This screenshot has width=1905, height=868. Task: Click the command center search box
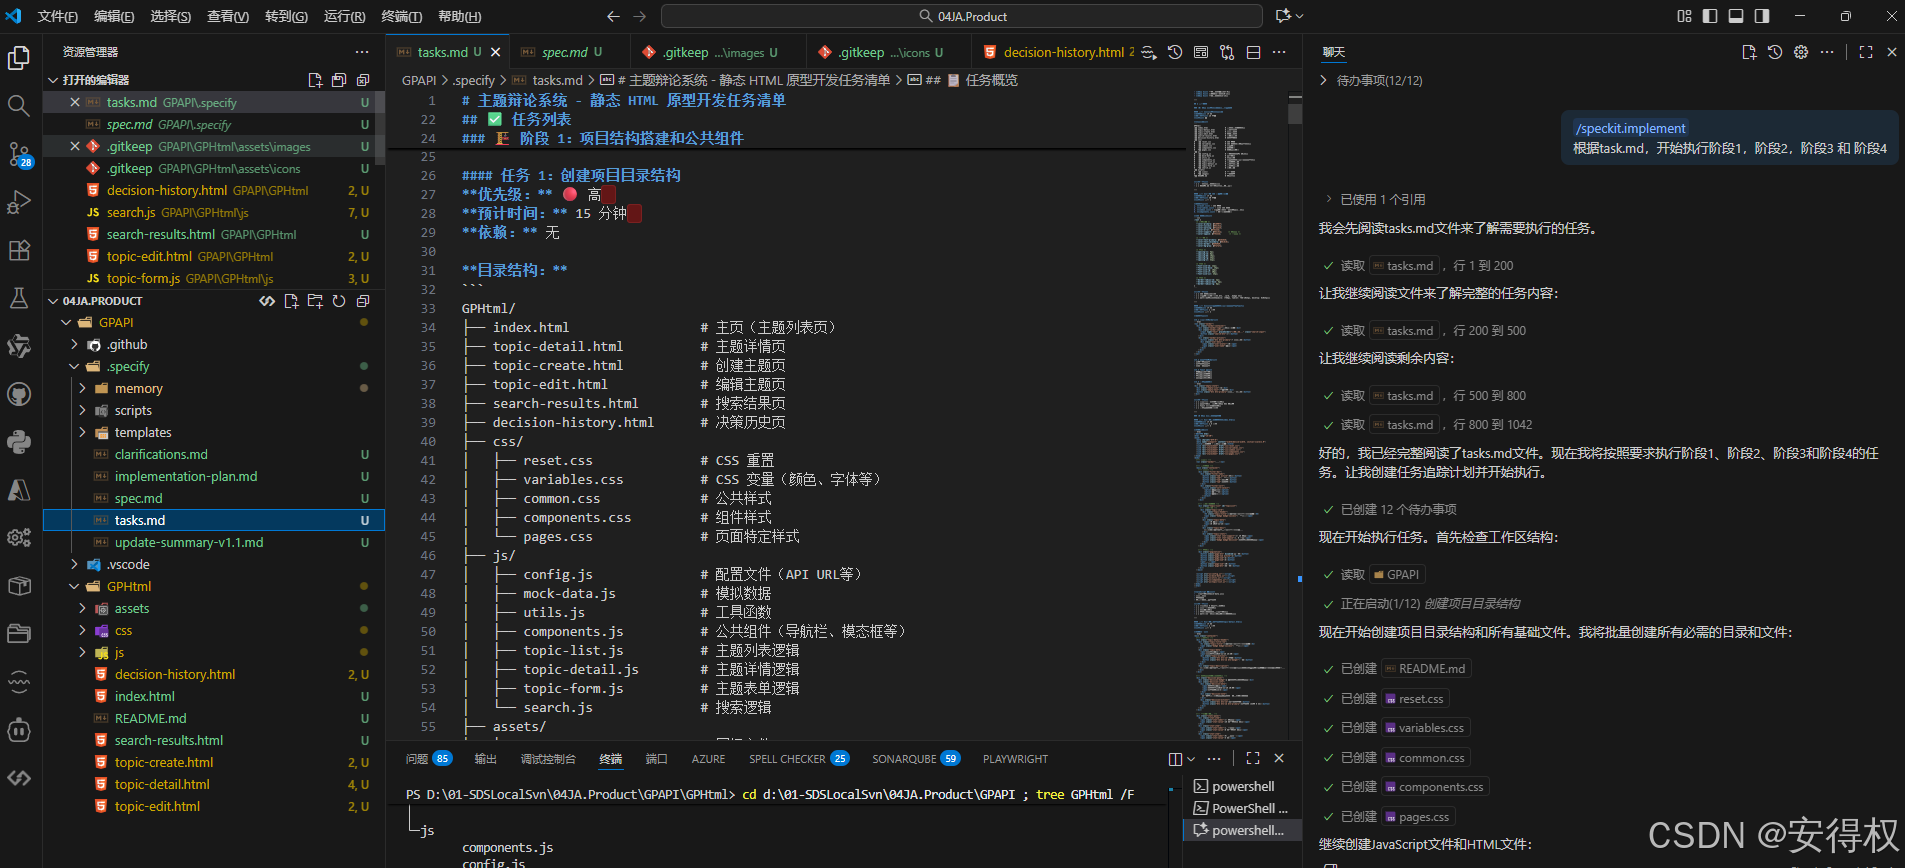[962, 16]
